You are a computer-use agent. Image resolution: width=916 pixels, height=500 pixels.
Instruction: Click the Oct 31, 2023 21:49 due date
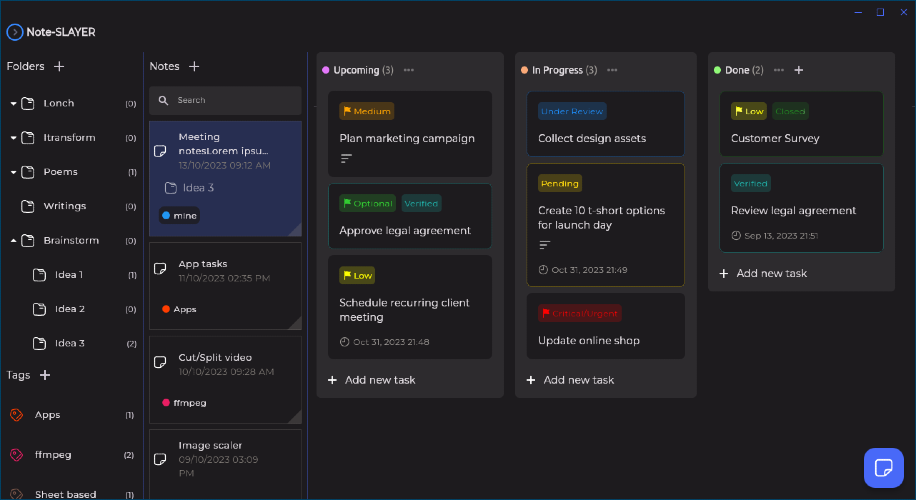583,270
